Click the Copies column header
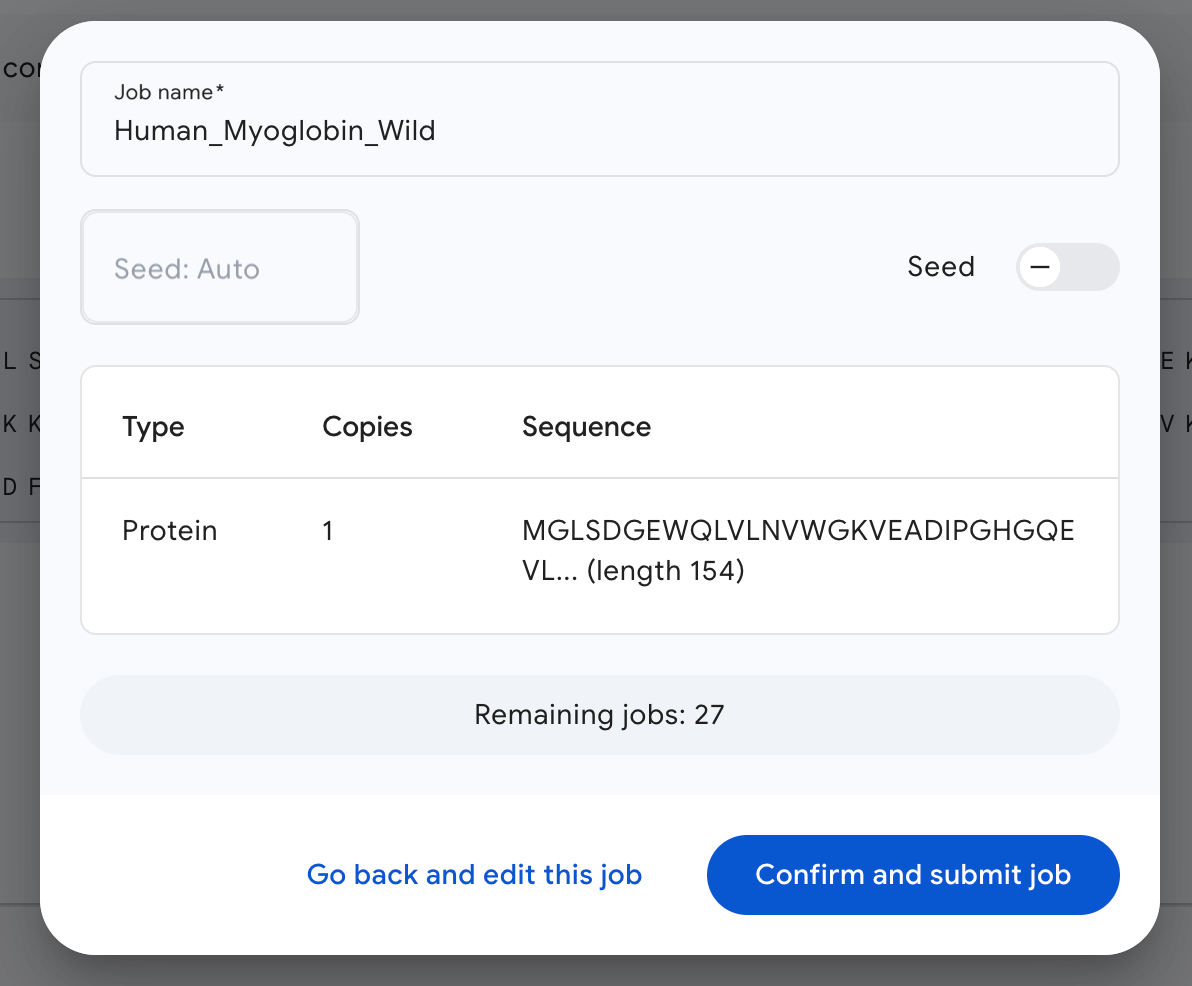Viewport: 1192px width, 986px height. [x=367, y=426]
